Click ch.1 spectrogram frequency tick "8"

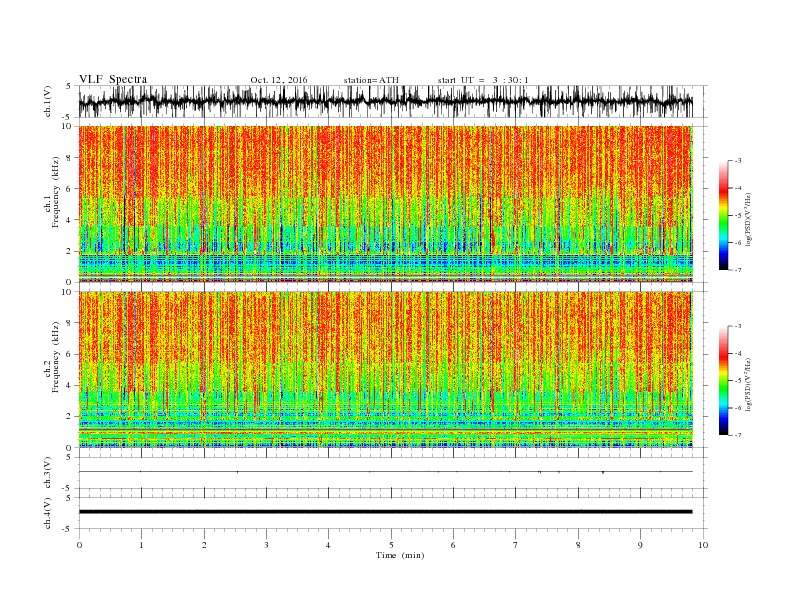[x=69, y=158]
